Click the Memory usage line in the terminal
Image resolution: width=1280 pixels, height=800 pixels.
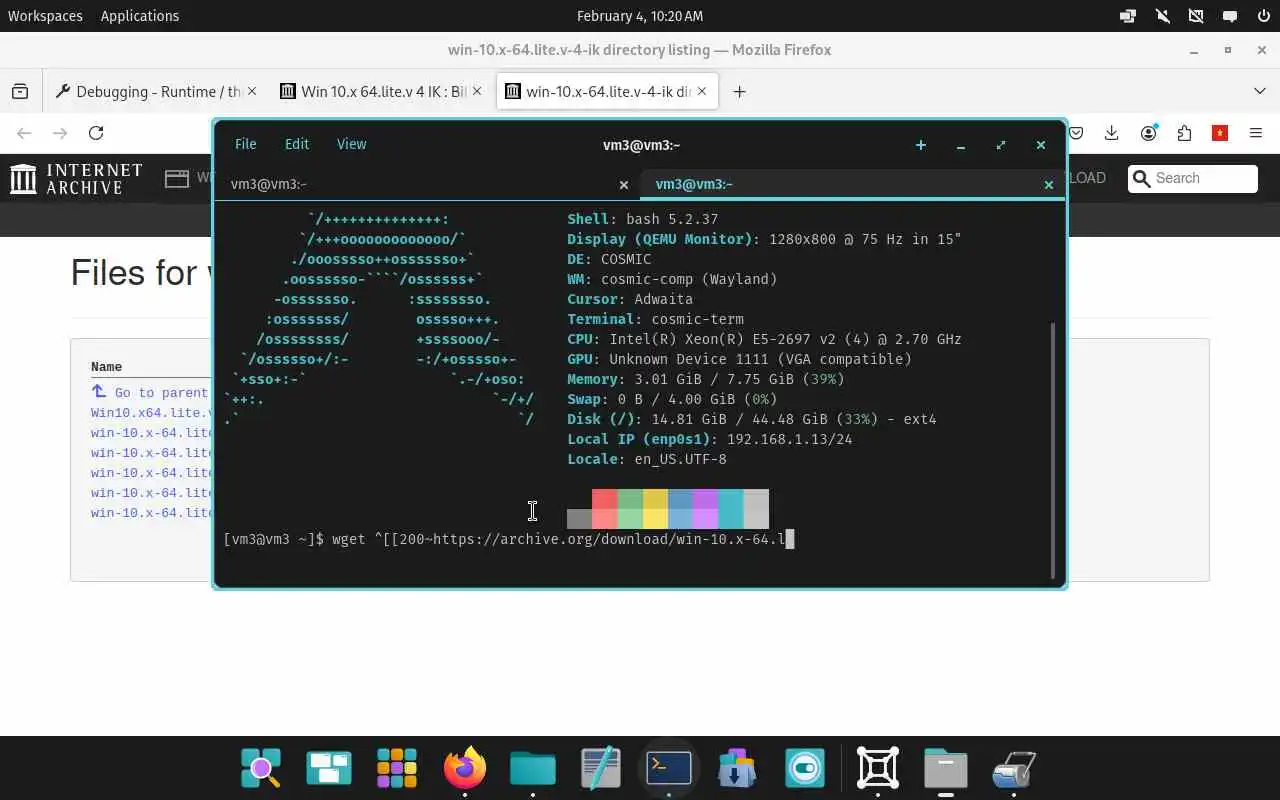coord(706,379)
